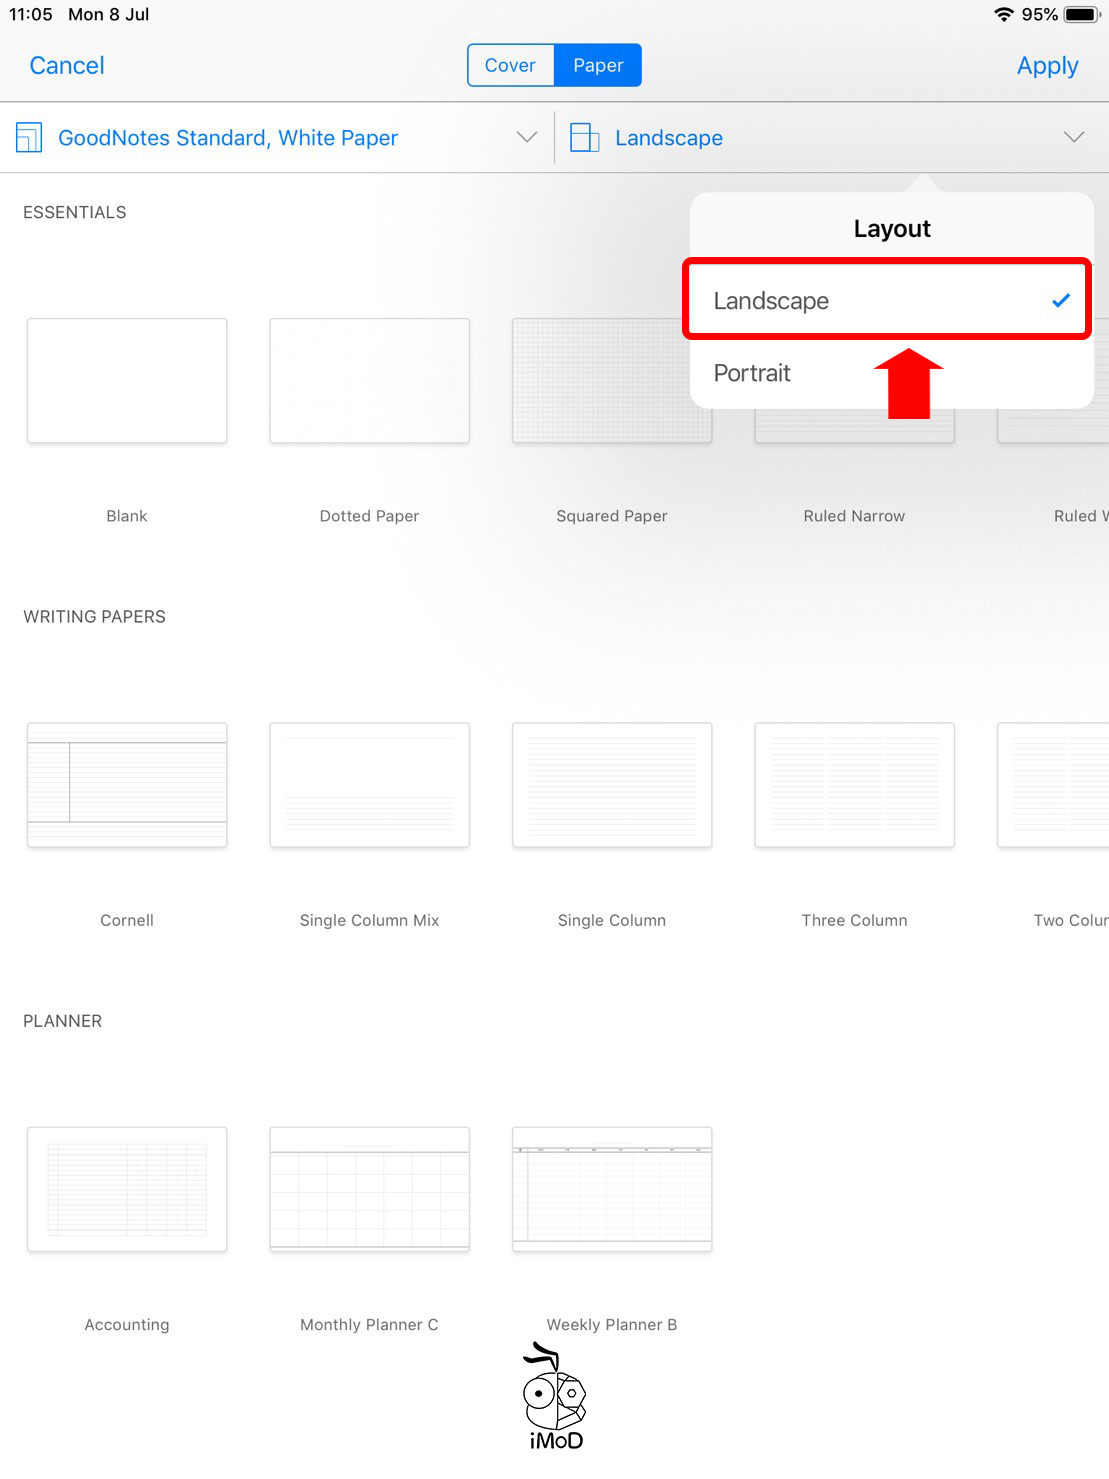Choose the Three Column paper template
Screen dimensions: 1109x1479
pyautogui.click(x=854, y=785)
